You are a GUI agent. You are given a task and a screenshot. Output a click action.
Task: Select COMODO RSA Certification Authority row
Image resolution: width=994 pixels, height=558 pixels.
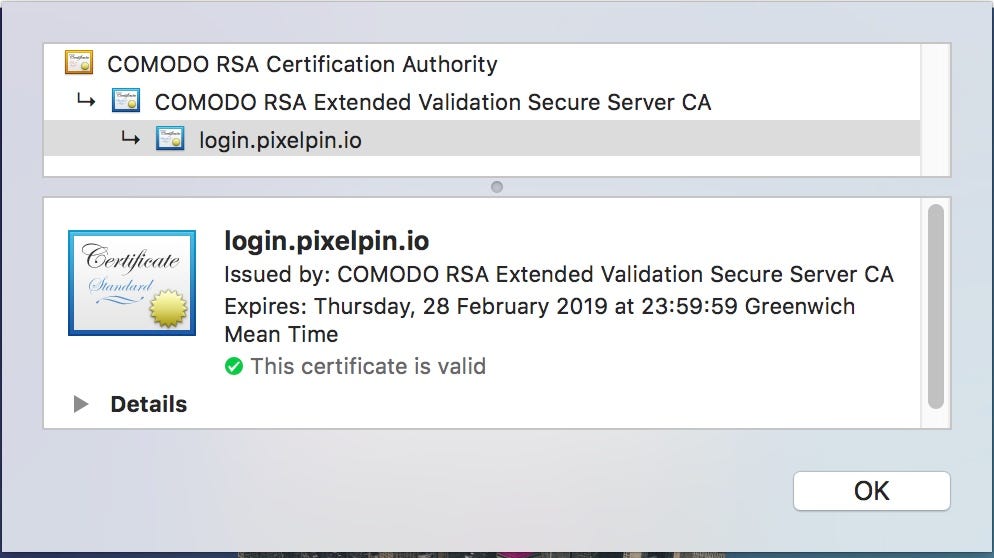(x=482, y=63)
